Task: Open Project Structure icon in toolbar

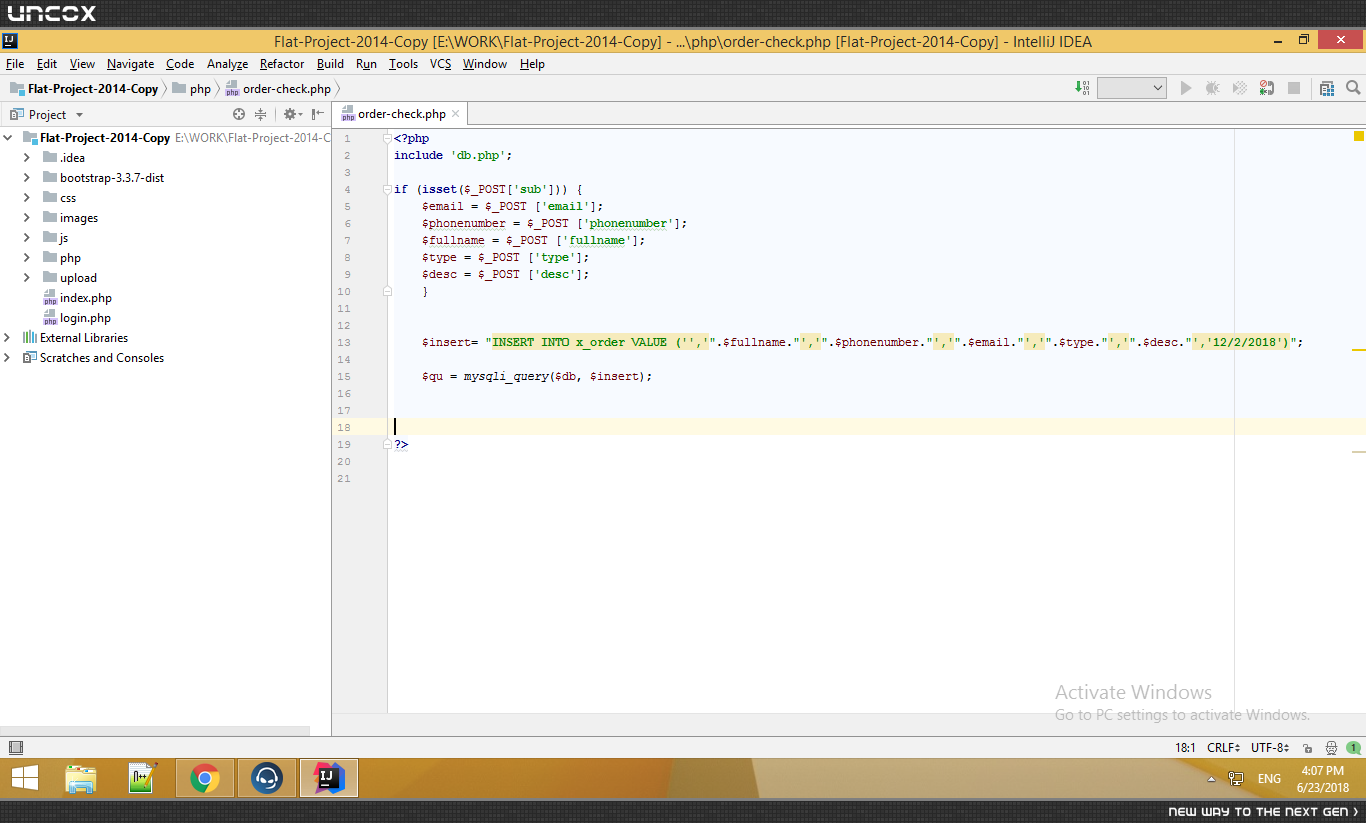Action: (x=1327, y=88)
